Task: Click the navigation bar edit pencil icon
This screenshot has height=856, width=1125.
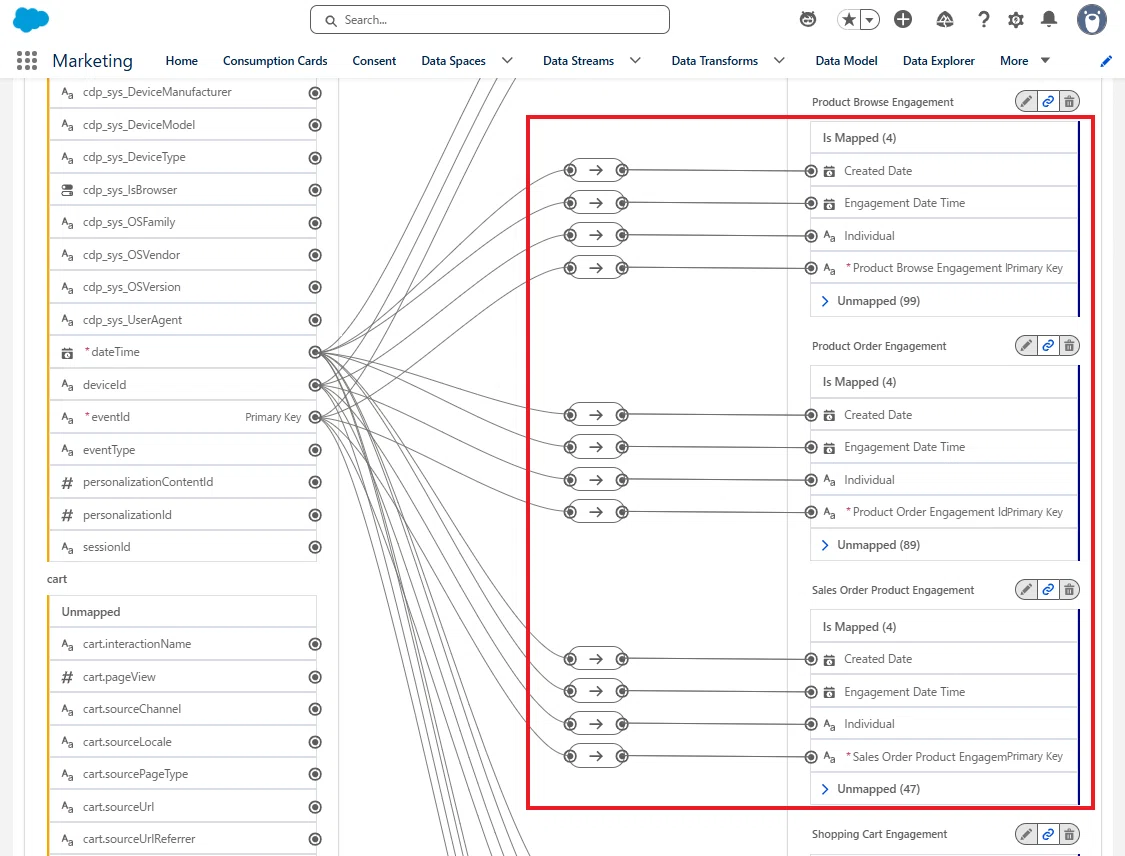Action: tap(1106, 61)
